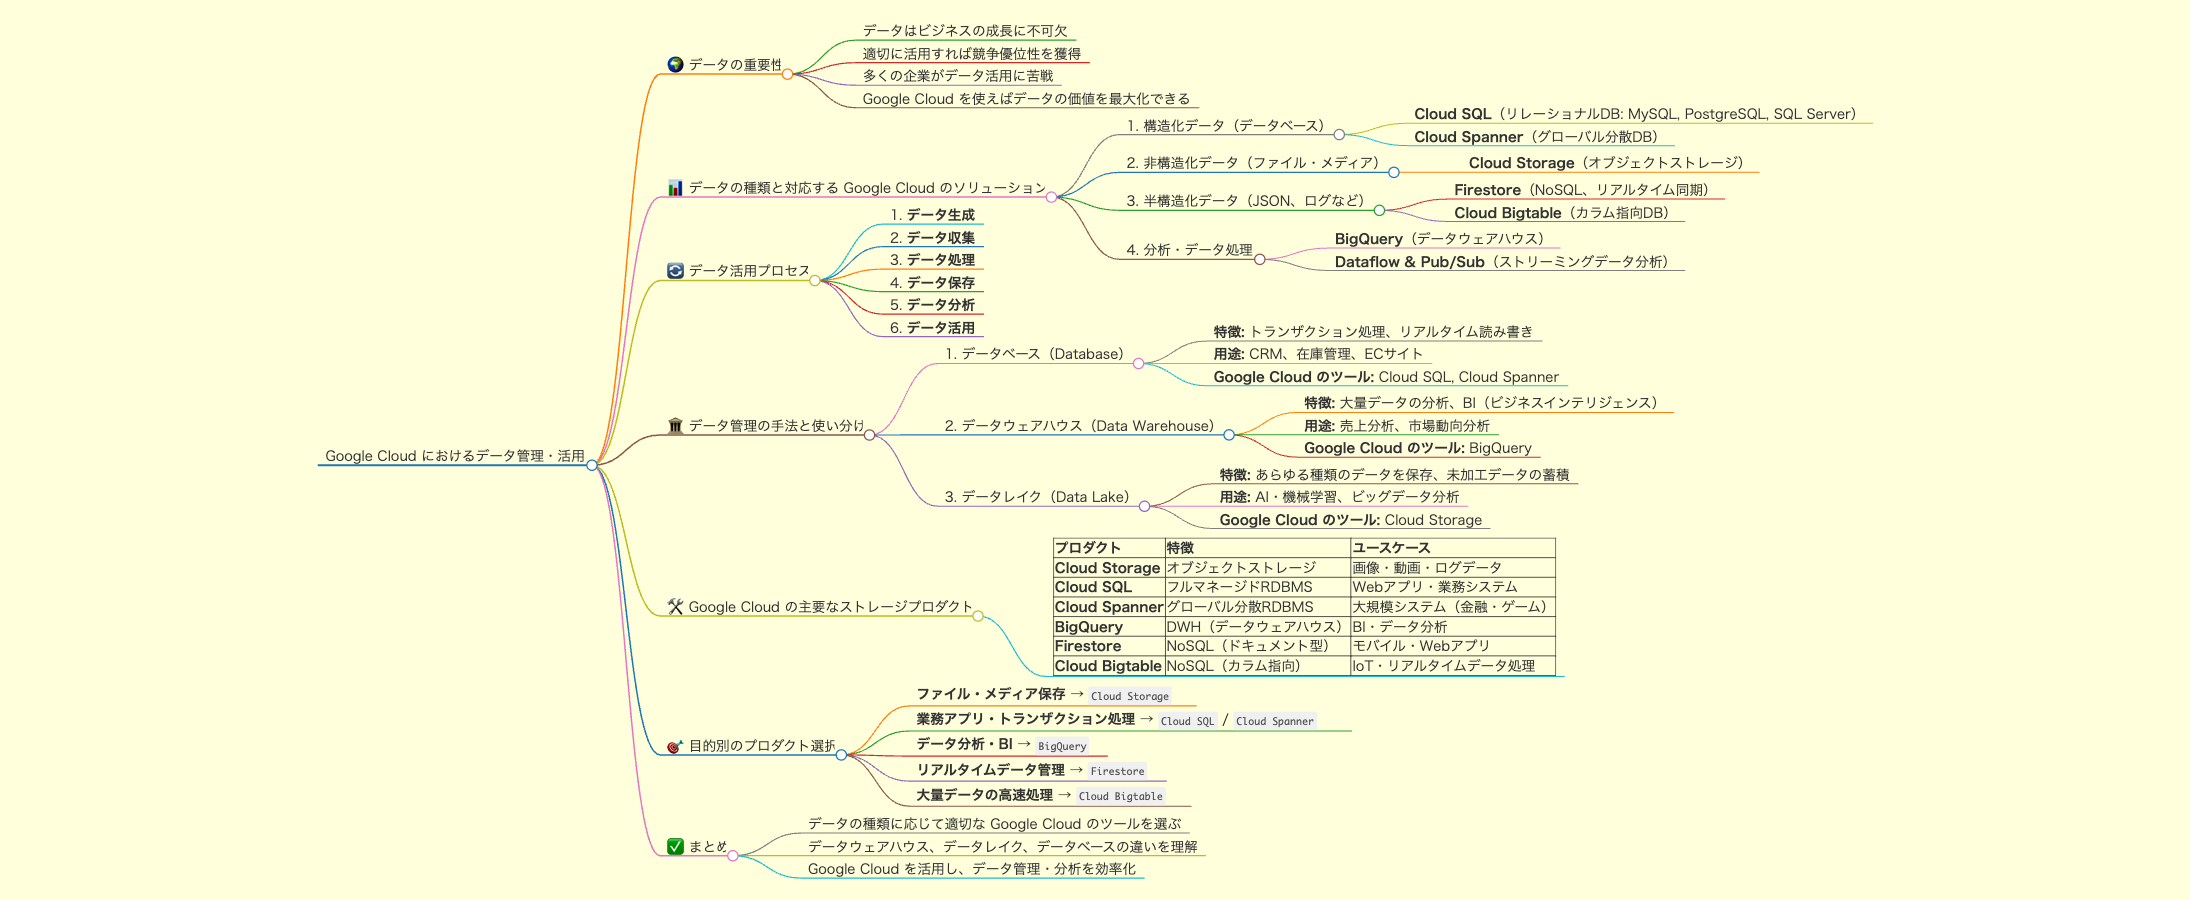The width and height of the screenshot is (2190, 900).
Task: Collapse the データレイク（Data Lake）node circle
Action: [1144, 506]
